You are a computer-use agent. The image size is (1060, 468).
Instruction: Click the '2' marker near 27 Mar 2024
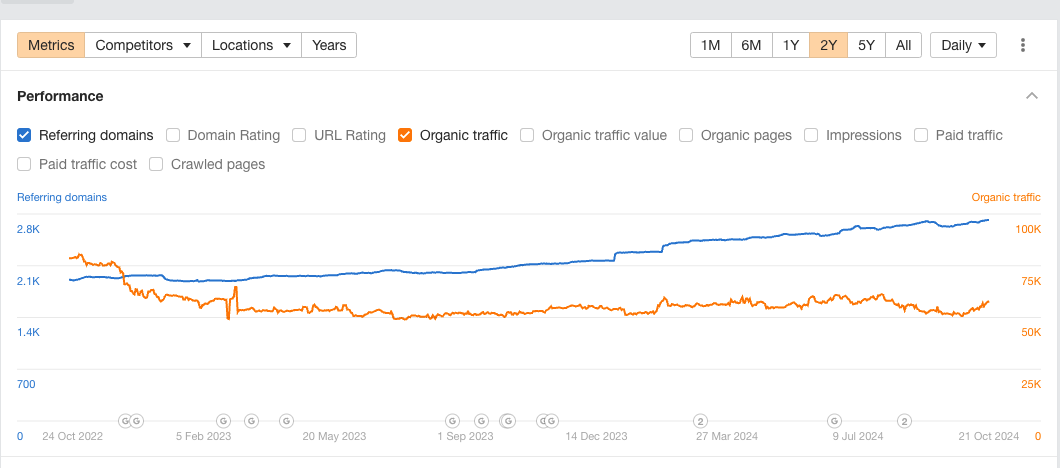(701, 421)
